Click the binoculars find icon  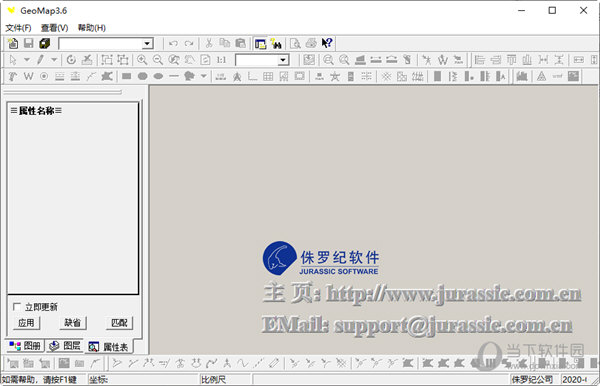pos(276,44)
